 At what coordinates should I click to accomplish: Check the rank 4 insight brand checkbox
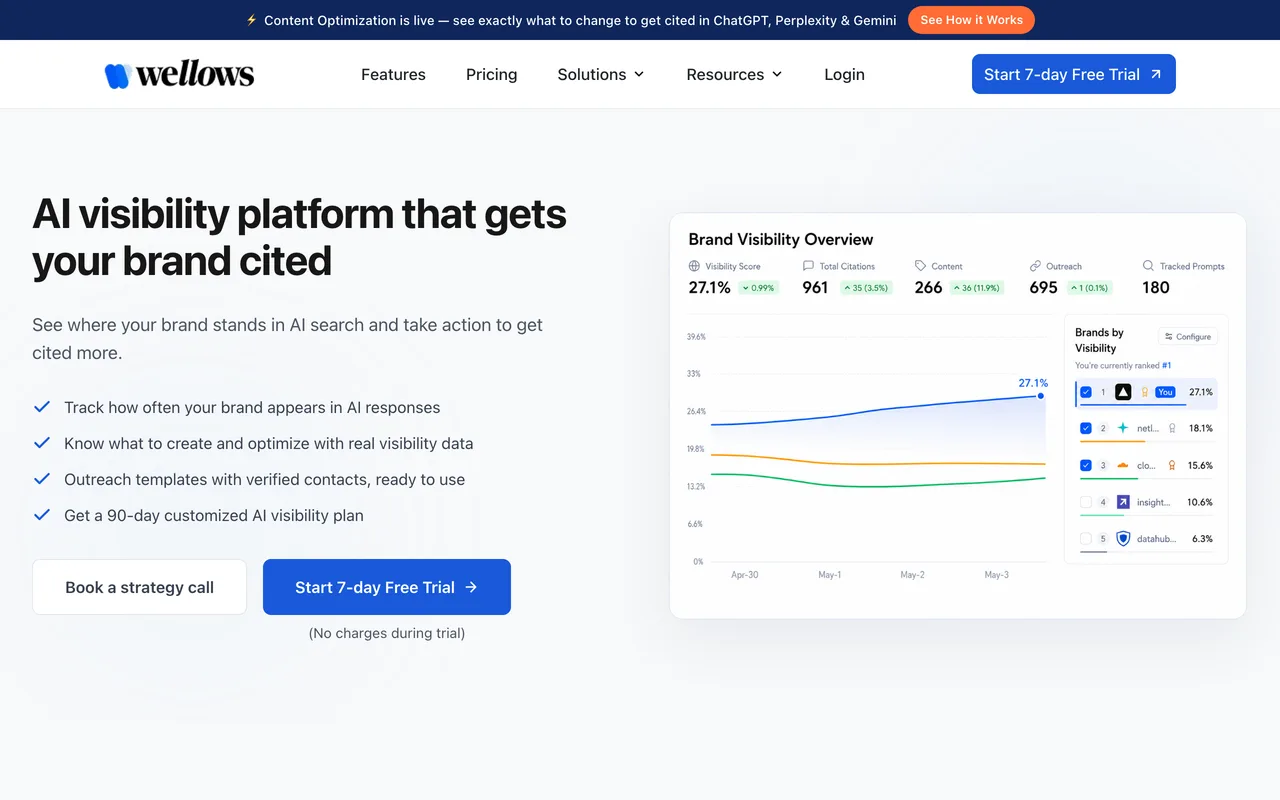click(1086, 502)
